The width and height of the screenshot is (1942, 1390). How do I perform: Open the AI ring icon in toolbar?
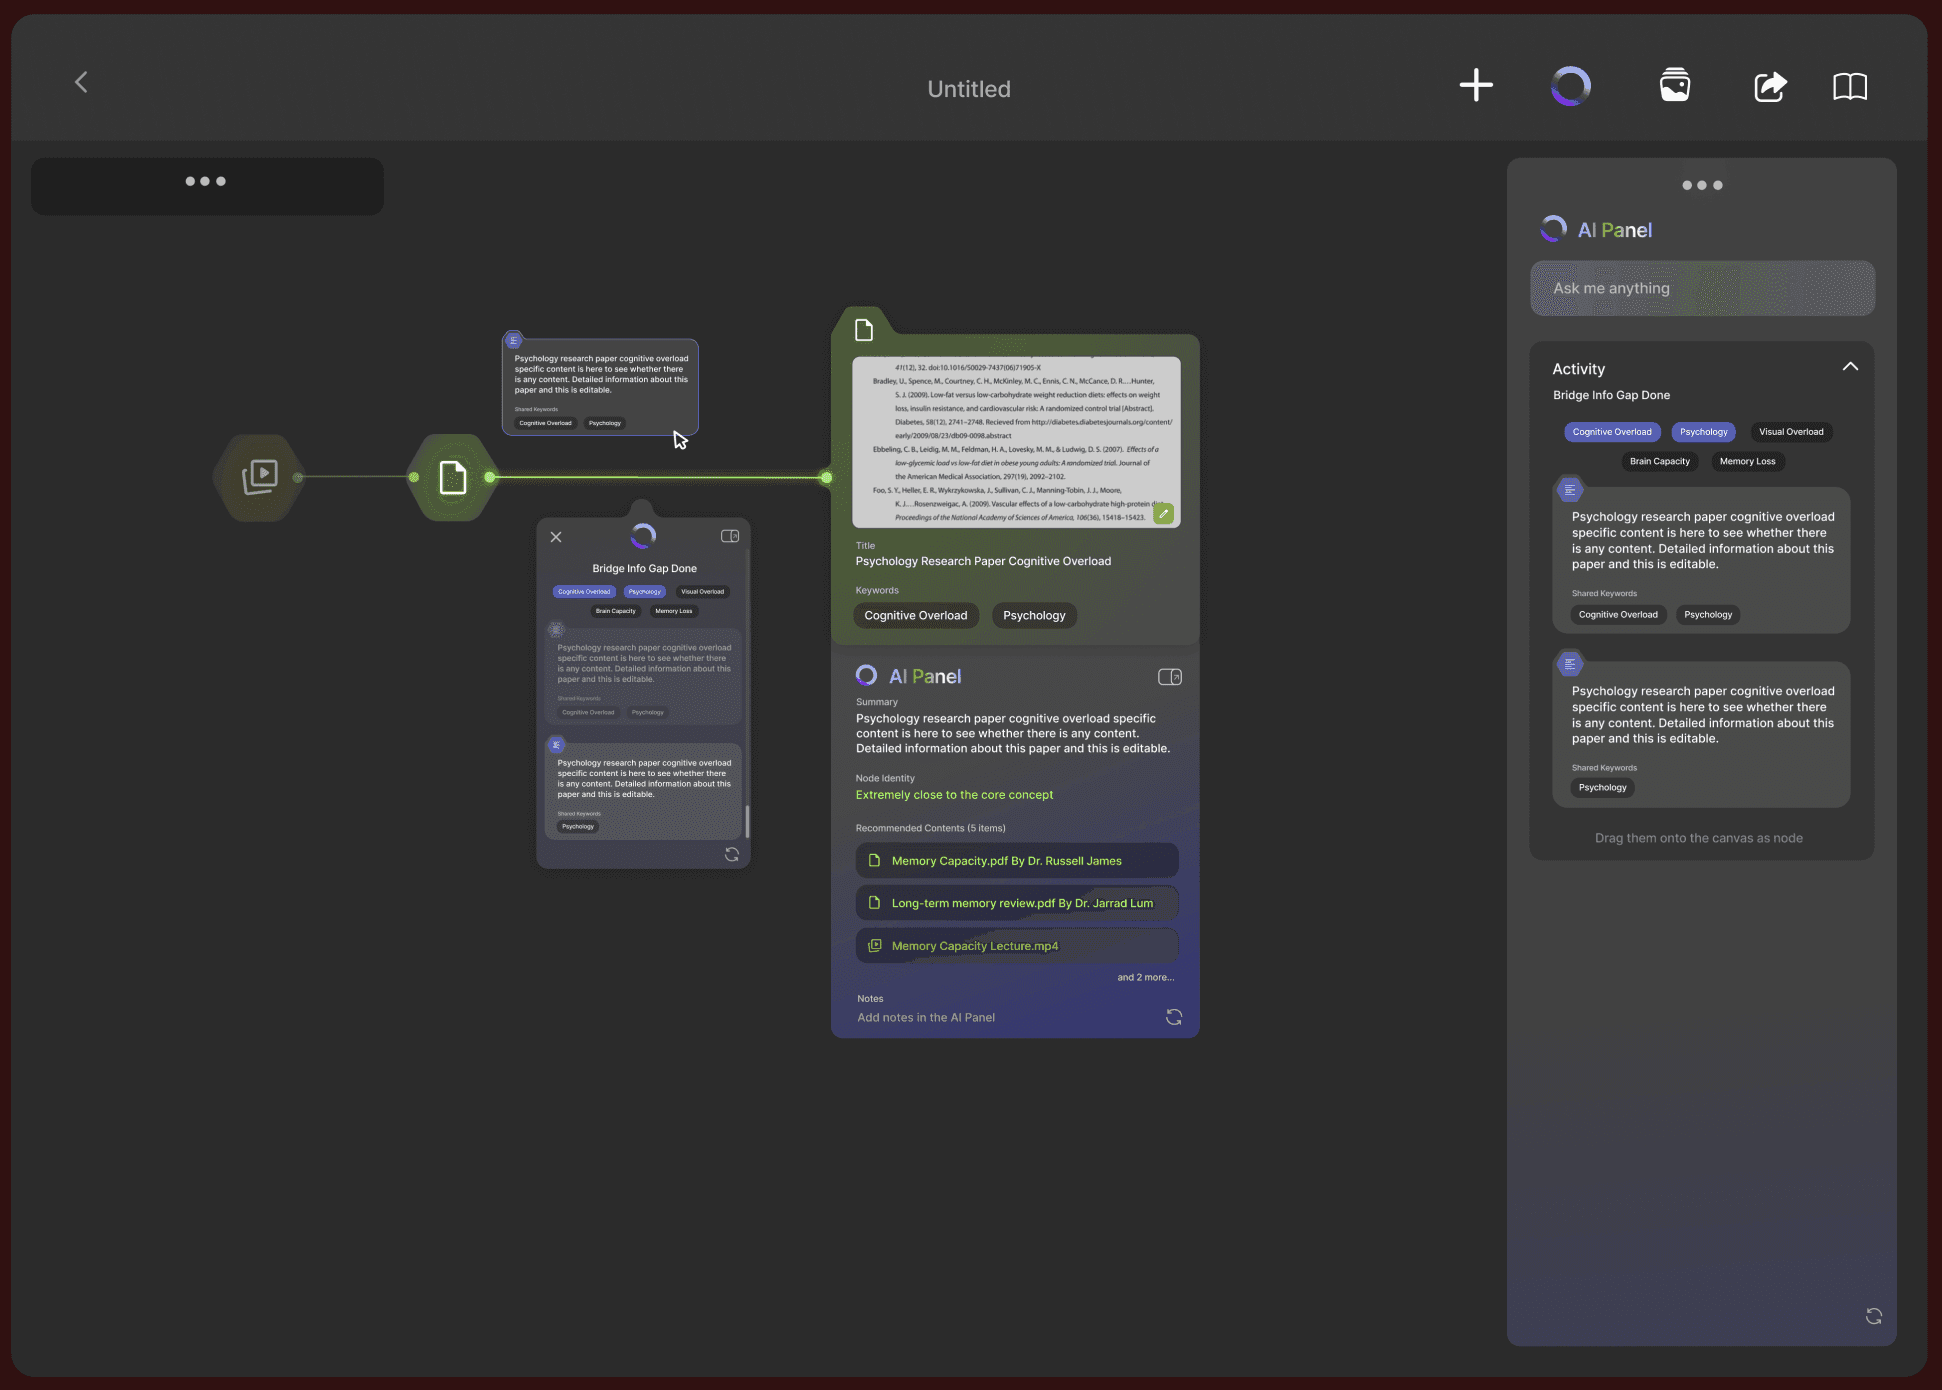pyautogui.click(x=1570, y=86)
